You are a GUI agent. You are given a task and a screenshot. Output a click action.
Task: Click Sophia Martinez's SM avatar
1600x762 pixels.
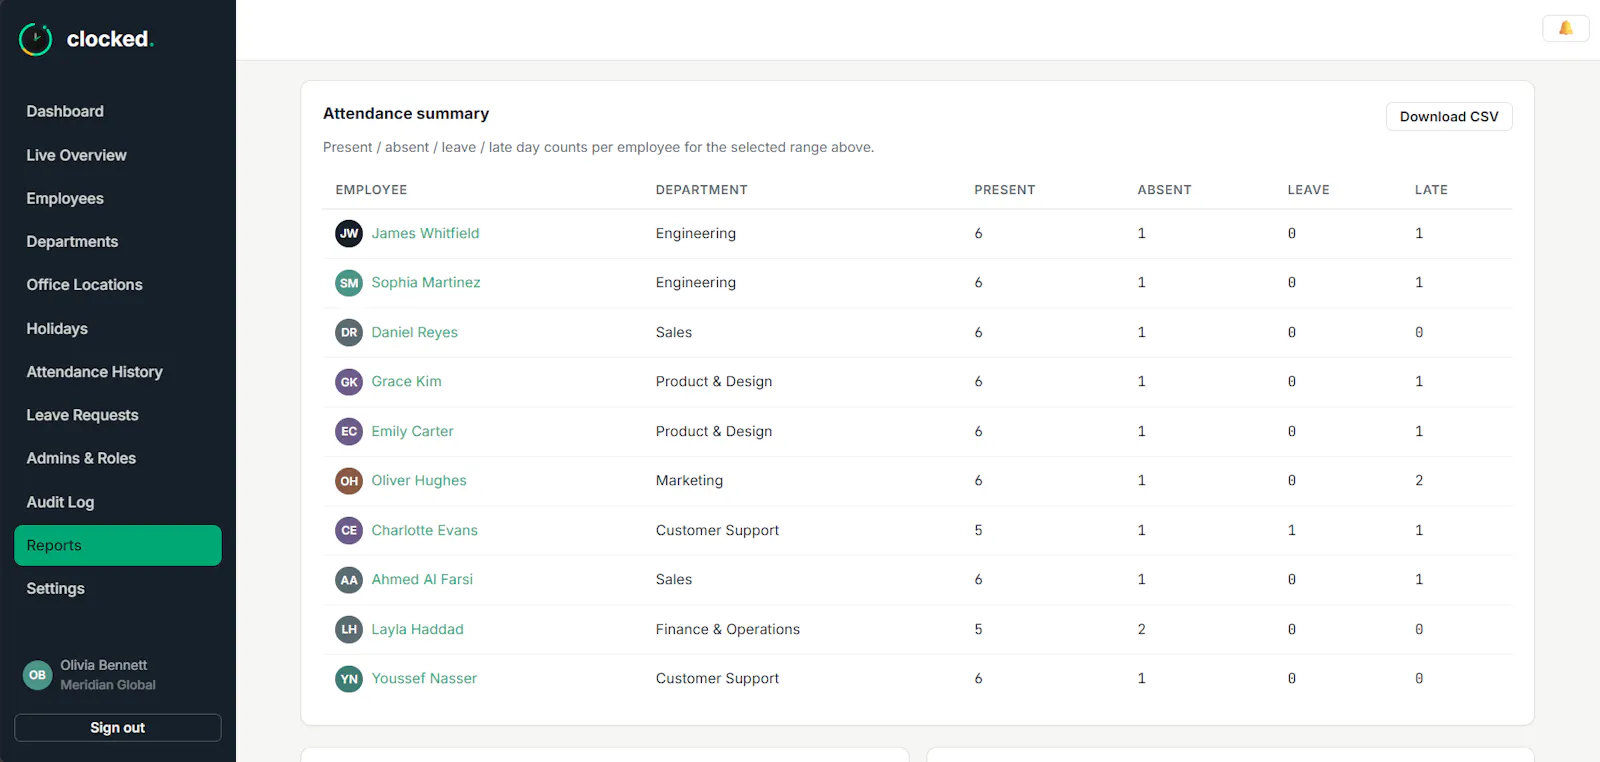(349, 283)
